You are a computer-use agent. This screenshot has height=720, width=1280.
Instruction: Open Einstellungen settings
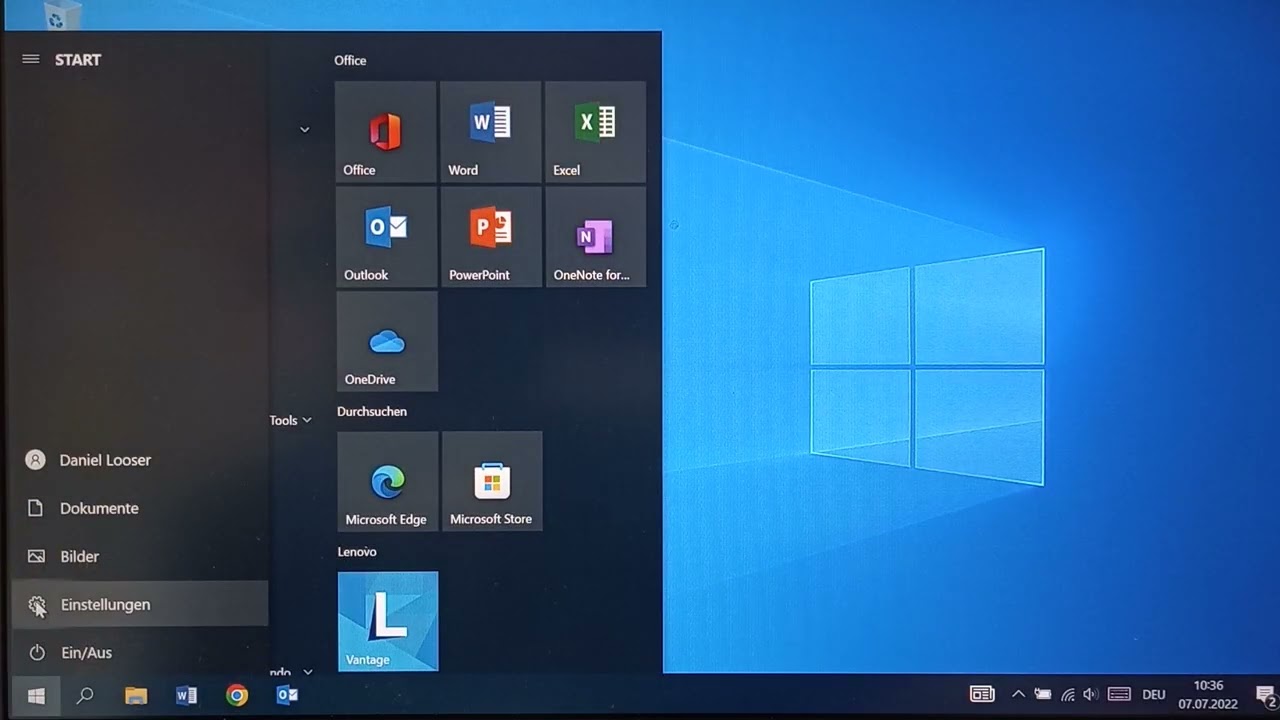click(x=140, y=604)
